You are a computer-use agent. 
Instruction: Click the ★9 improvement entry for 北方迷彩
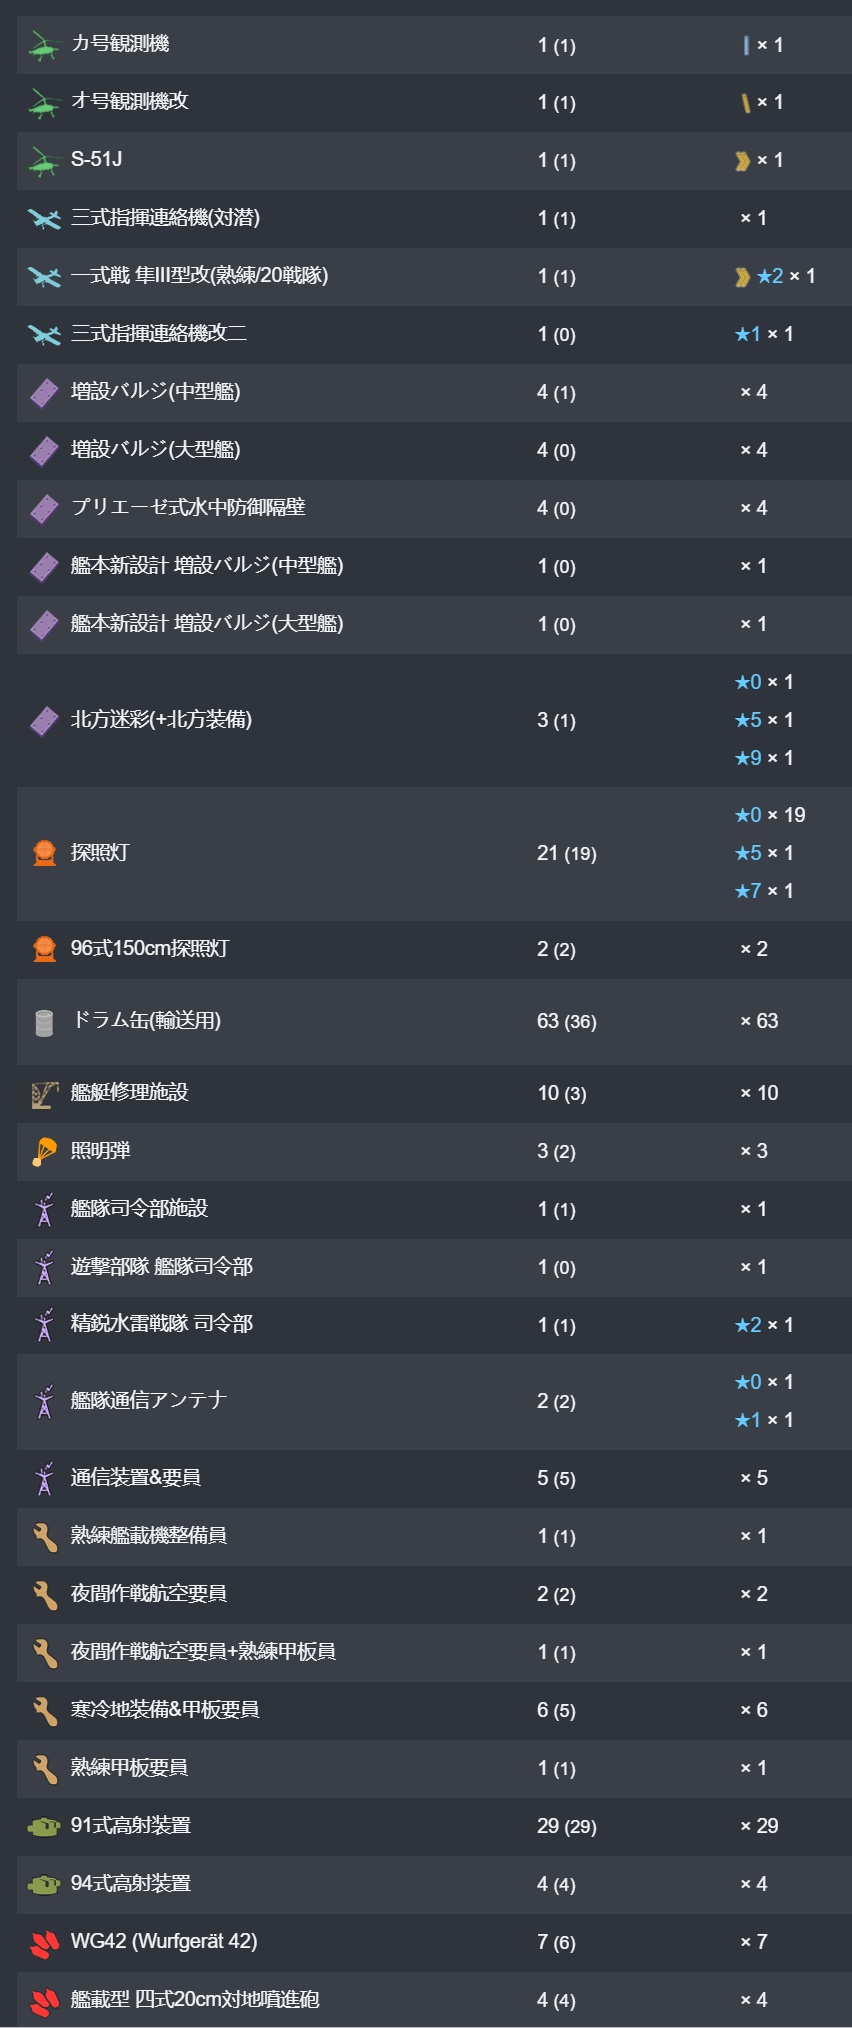(x=764, y=758)
